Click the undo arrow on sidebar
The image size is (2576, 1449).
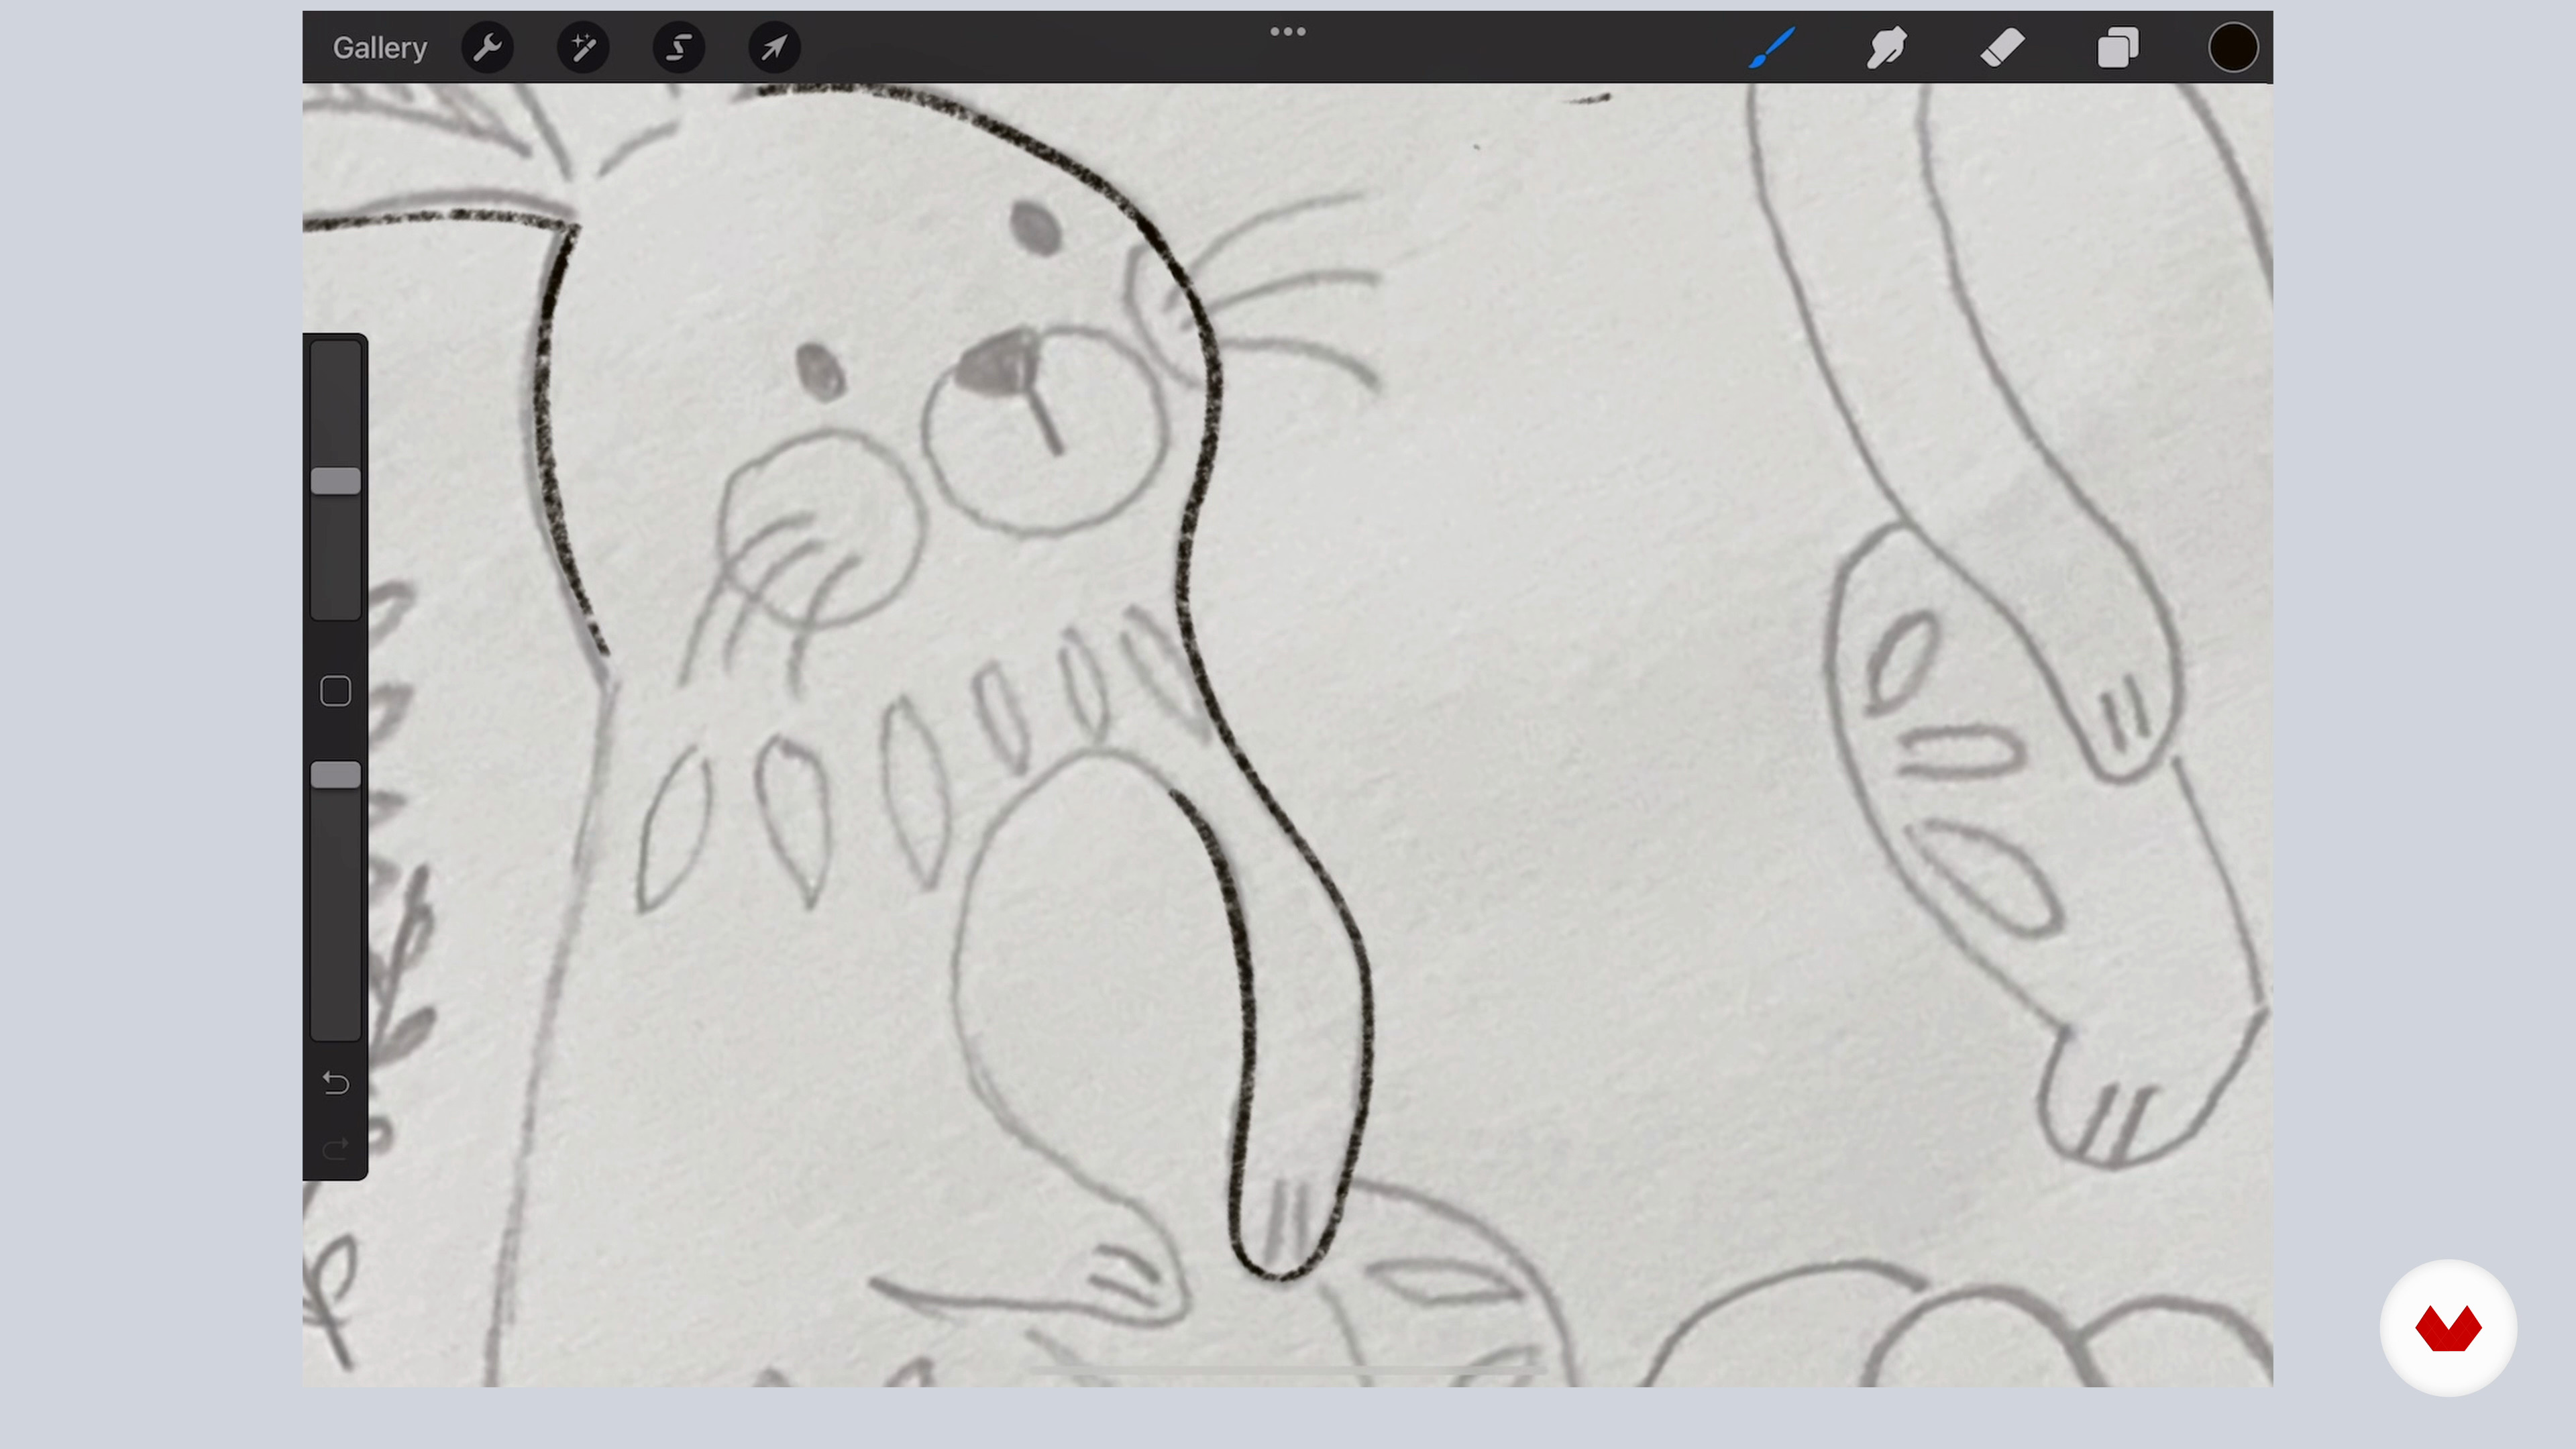pyautogui.click(x=335, y=1083)
